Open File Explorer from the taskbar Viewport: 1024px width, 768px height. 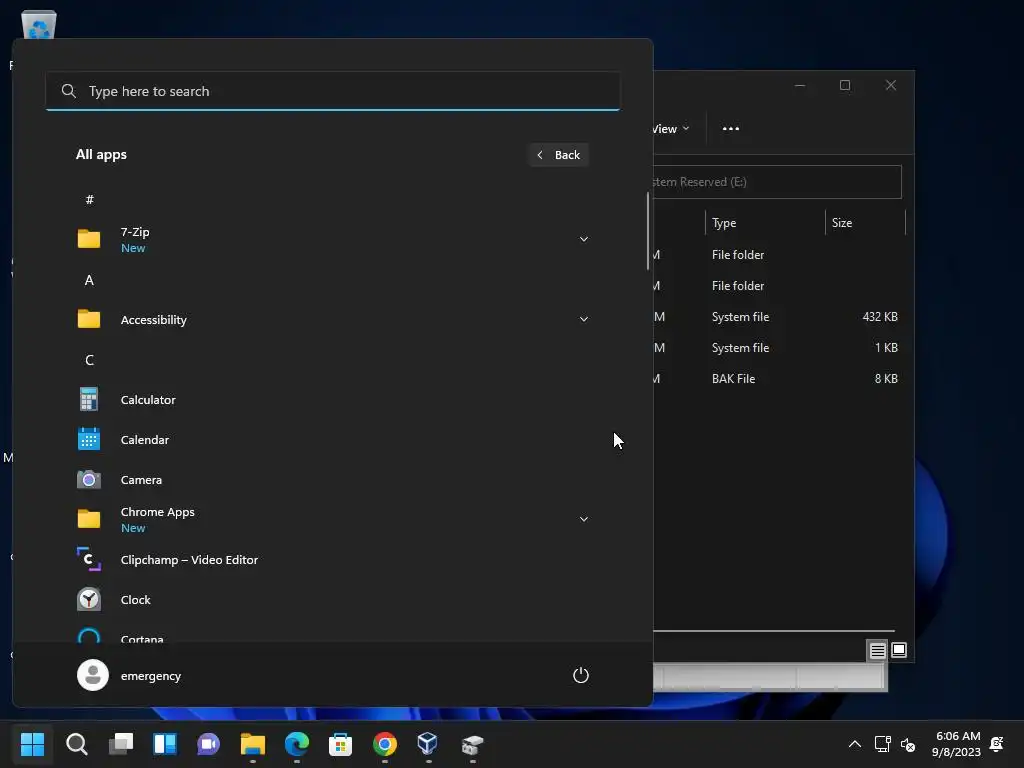[x=253, y=744]
